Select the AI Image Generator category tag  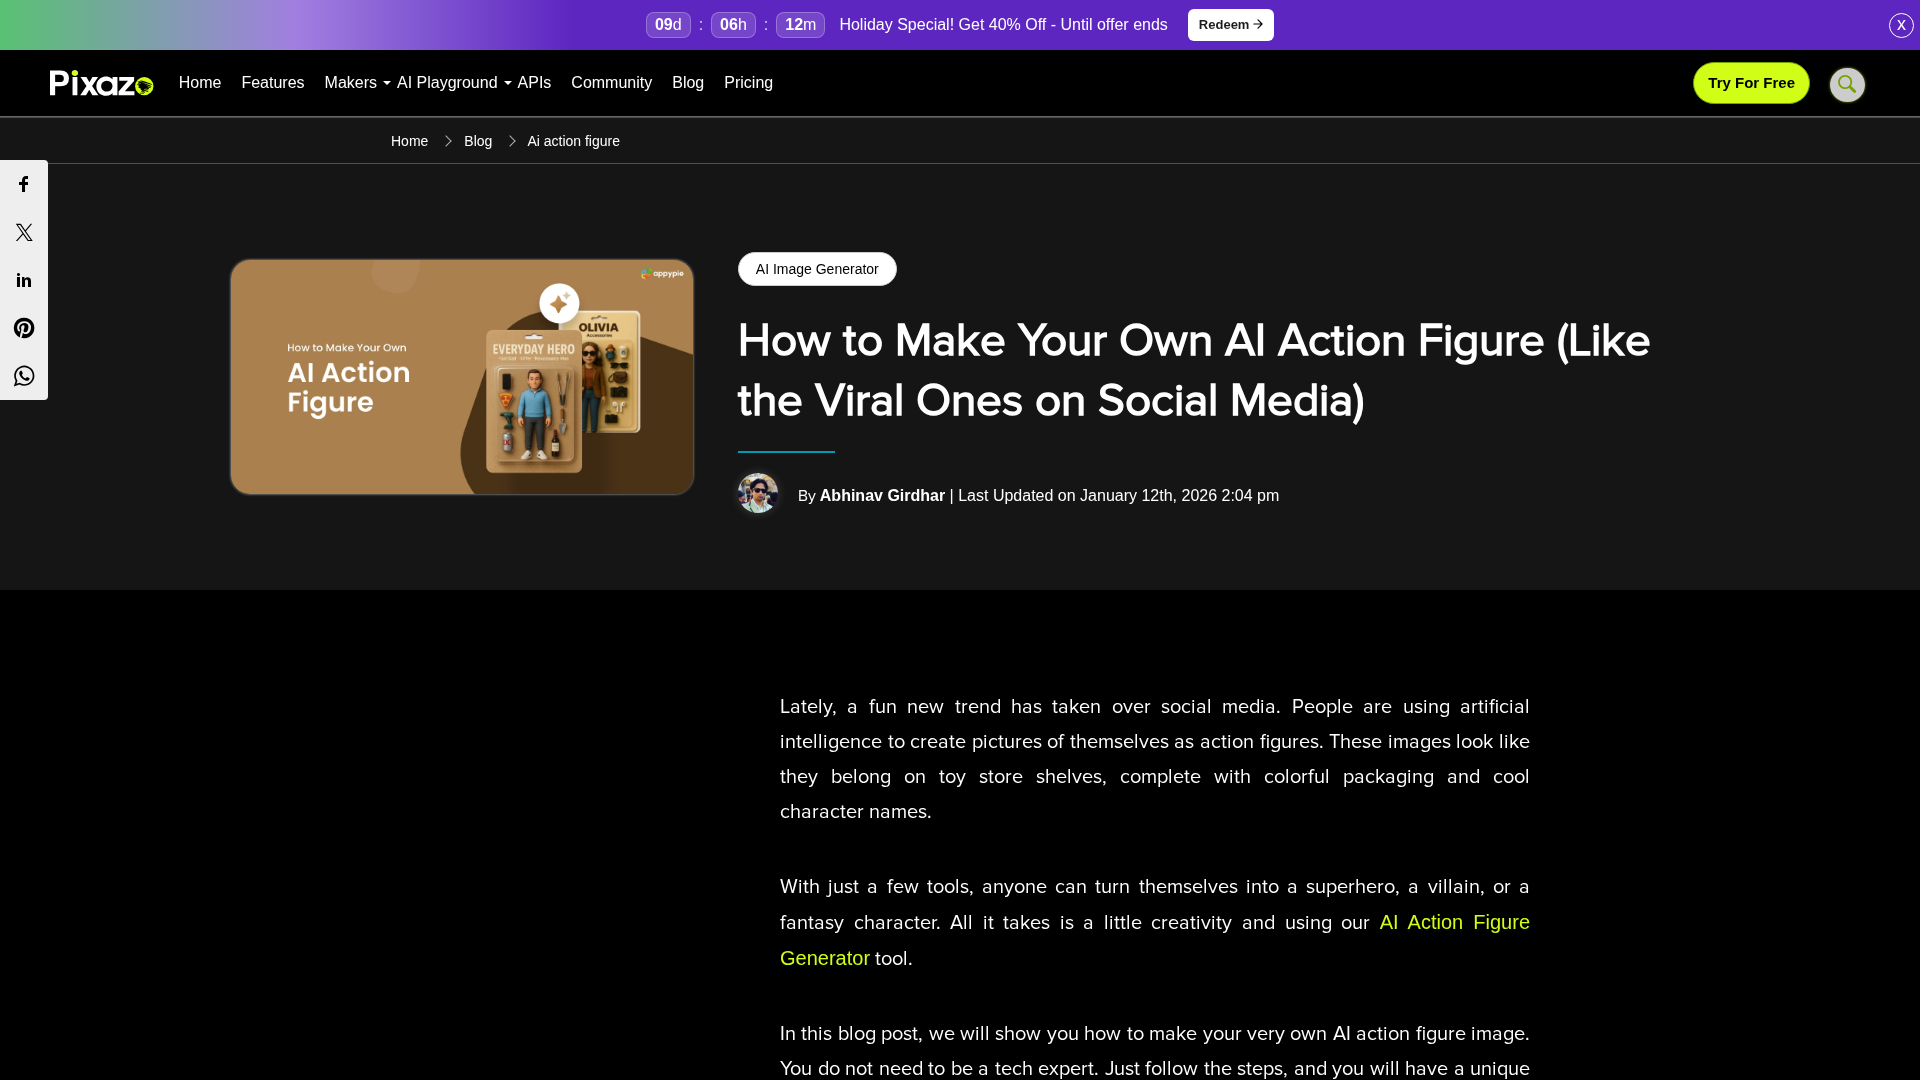coord(816,269)
